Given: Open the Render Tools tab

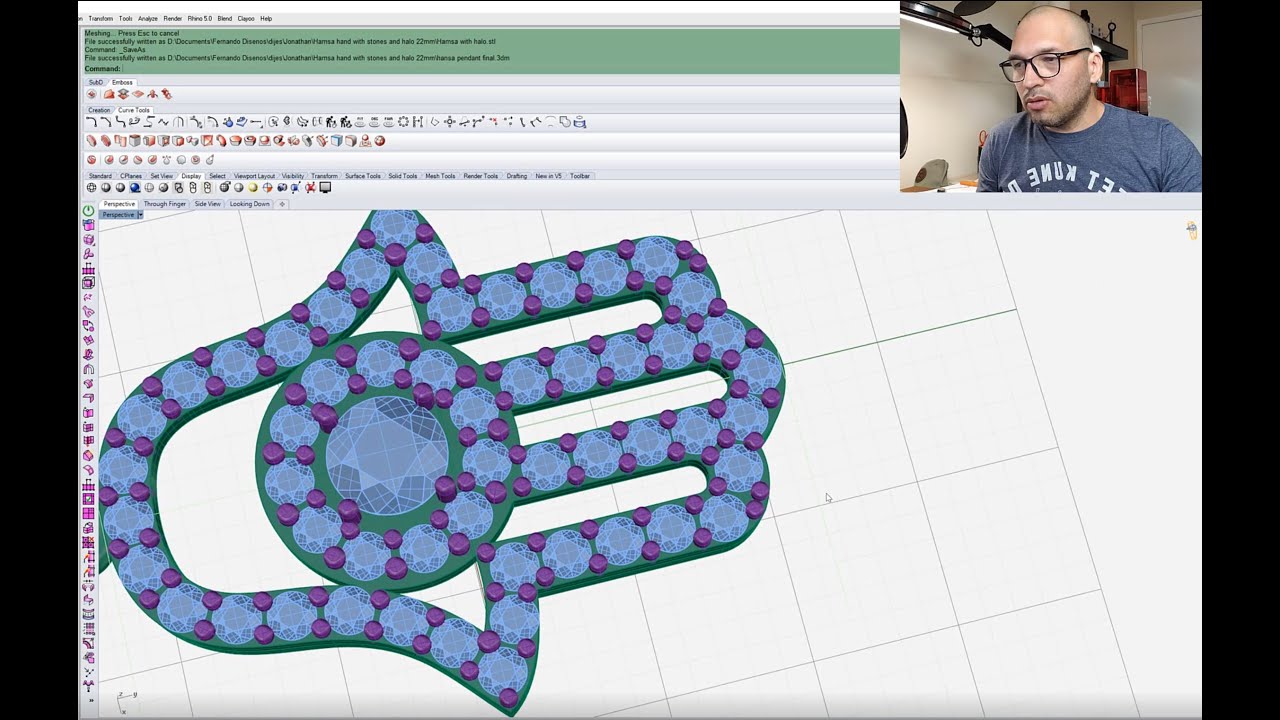Looking at the screenshot, I should click(x=481, y=176).
